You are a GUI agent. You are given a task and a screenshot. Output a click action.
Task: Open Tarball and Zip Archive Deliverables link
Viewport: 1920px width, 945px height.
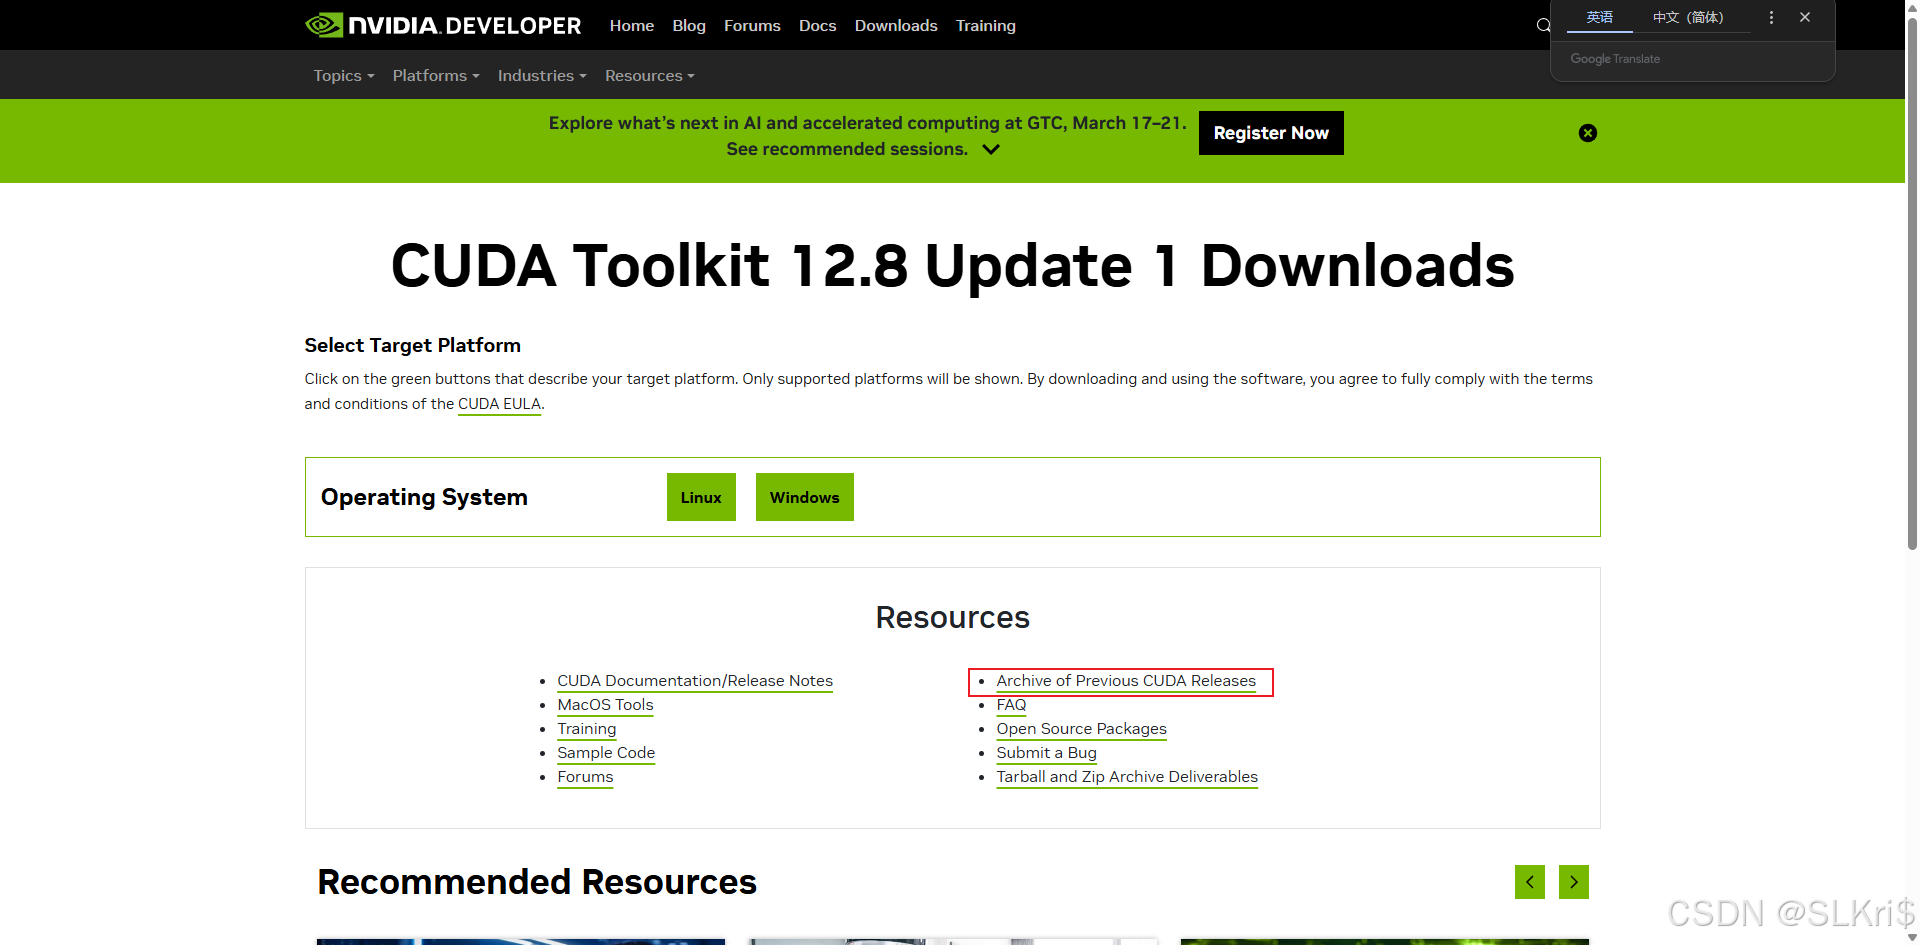coord(1127,777)
